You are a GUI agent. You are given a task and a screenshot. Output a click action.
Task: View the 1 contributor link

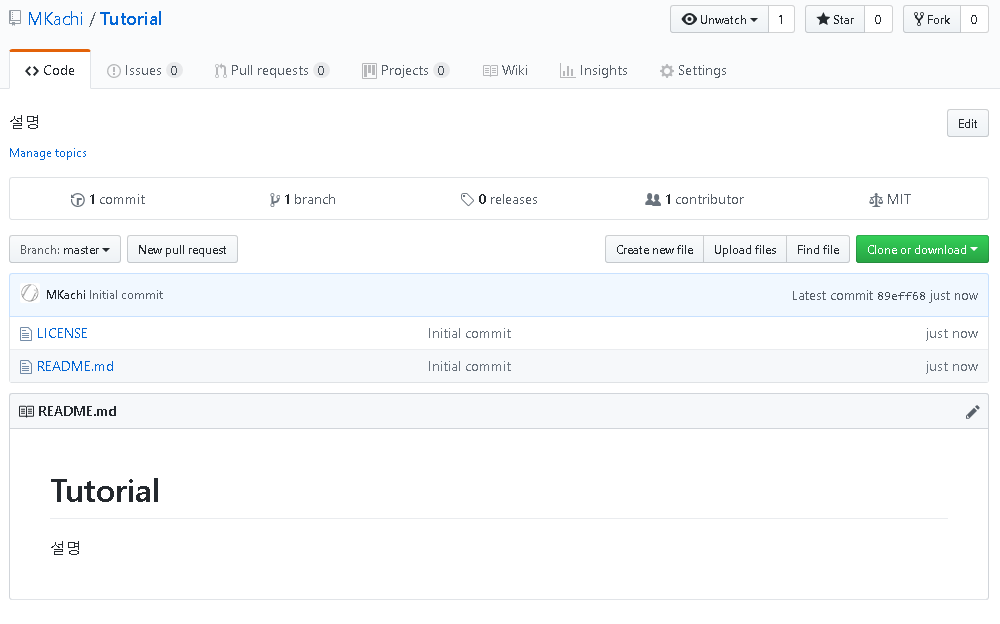point(695,200)
